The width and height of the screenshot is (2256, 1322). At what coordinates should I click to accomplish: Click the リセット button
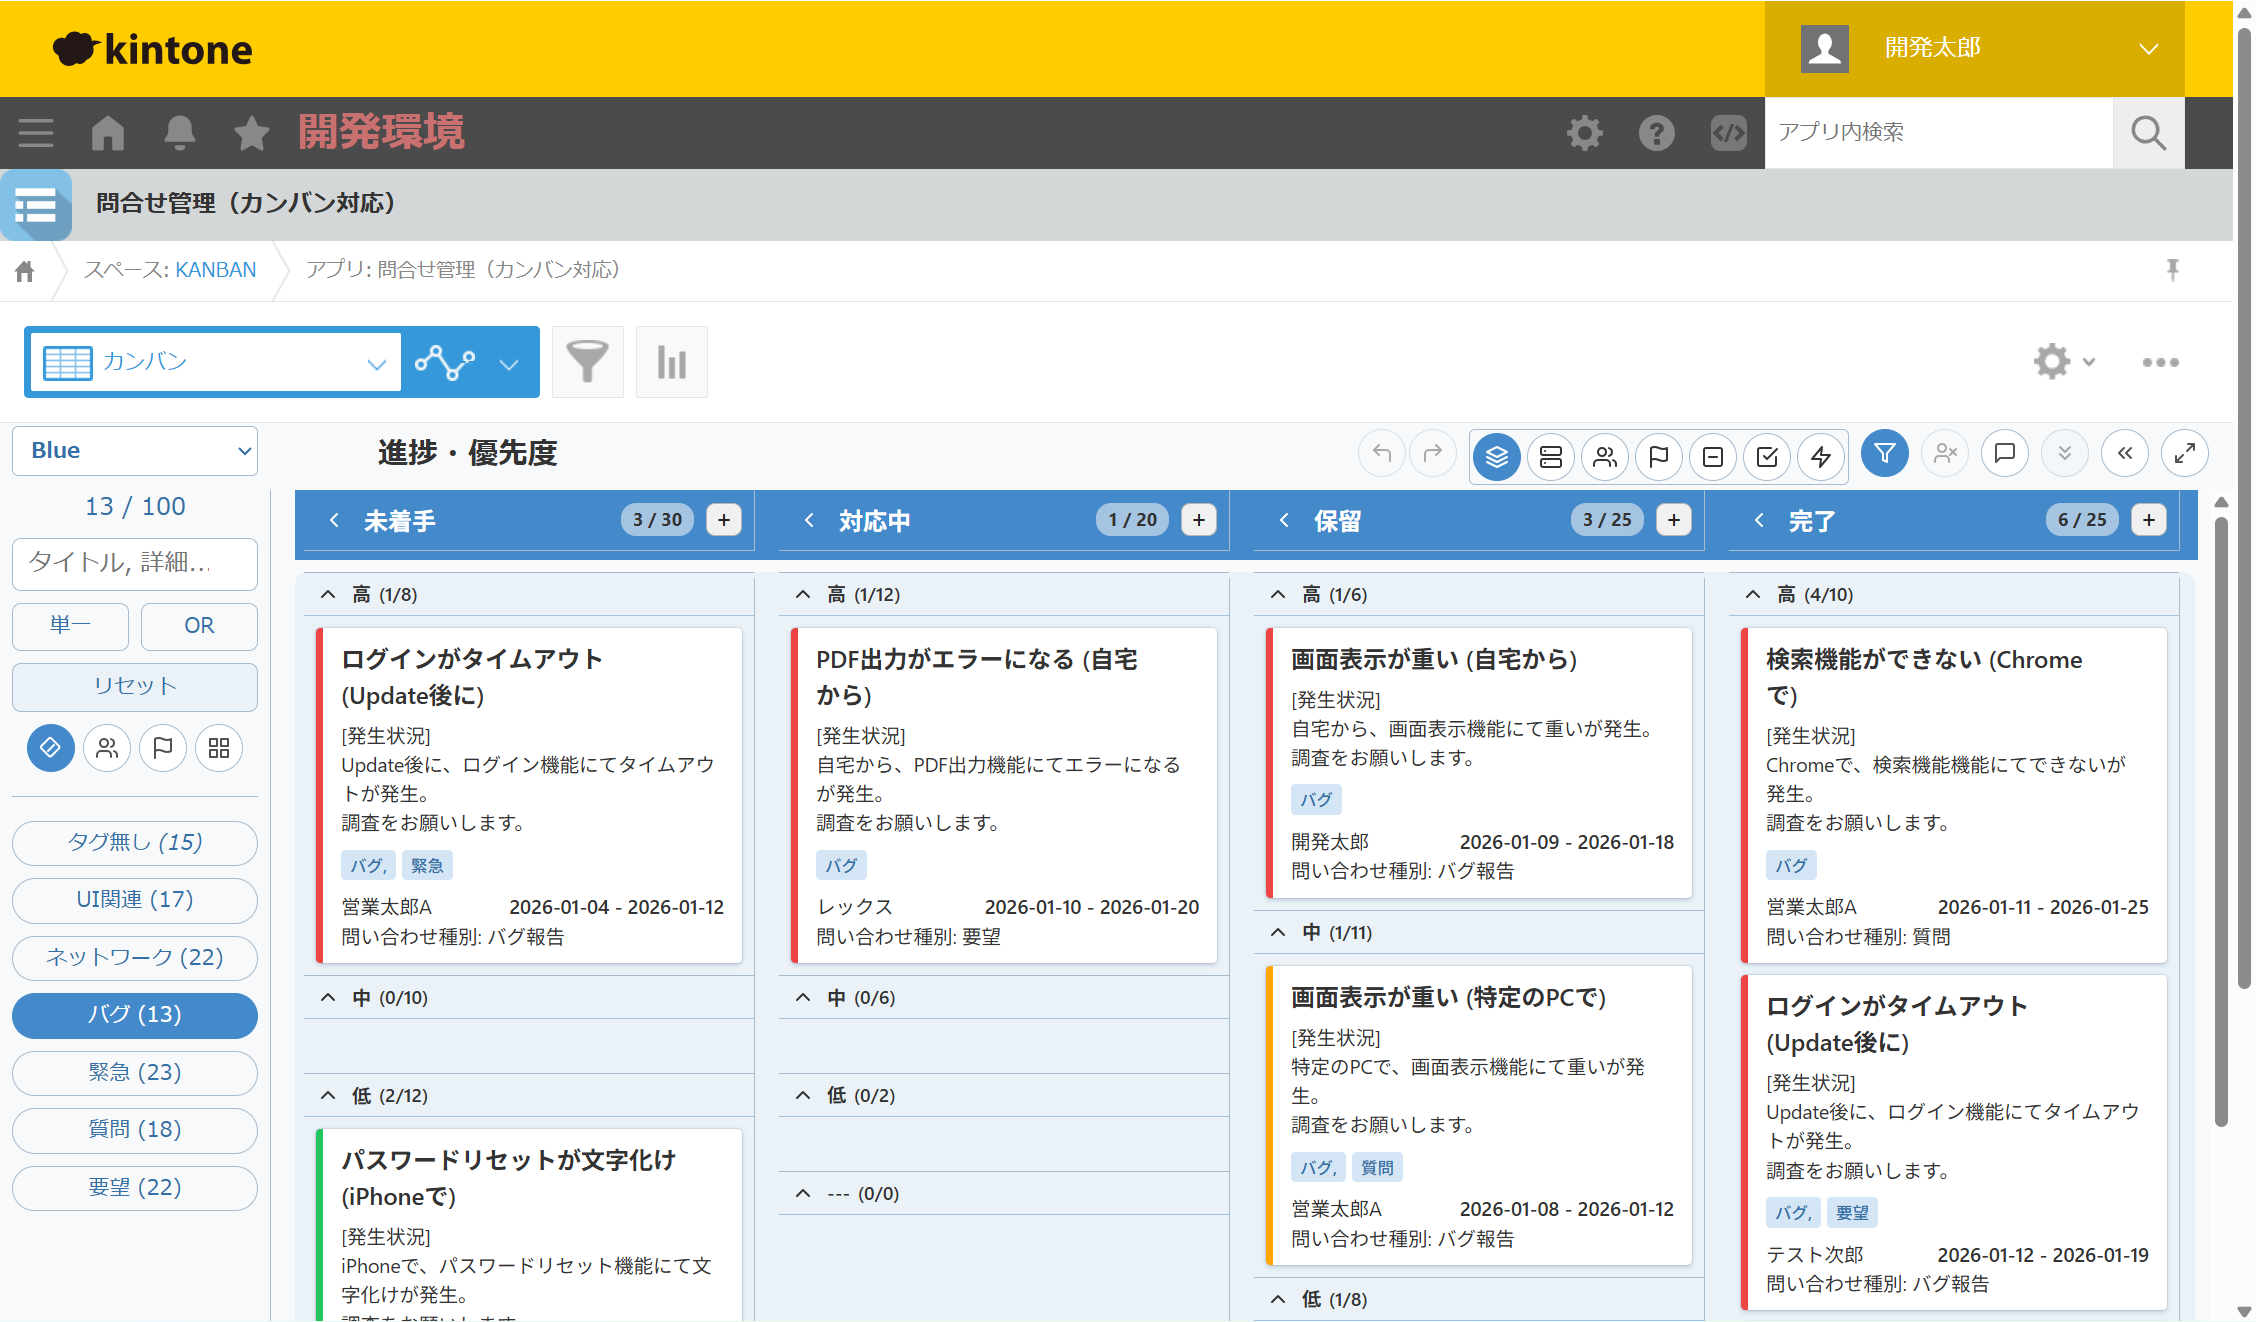pyautogui.click(x=135, y=686)
